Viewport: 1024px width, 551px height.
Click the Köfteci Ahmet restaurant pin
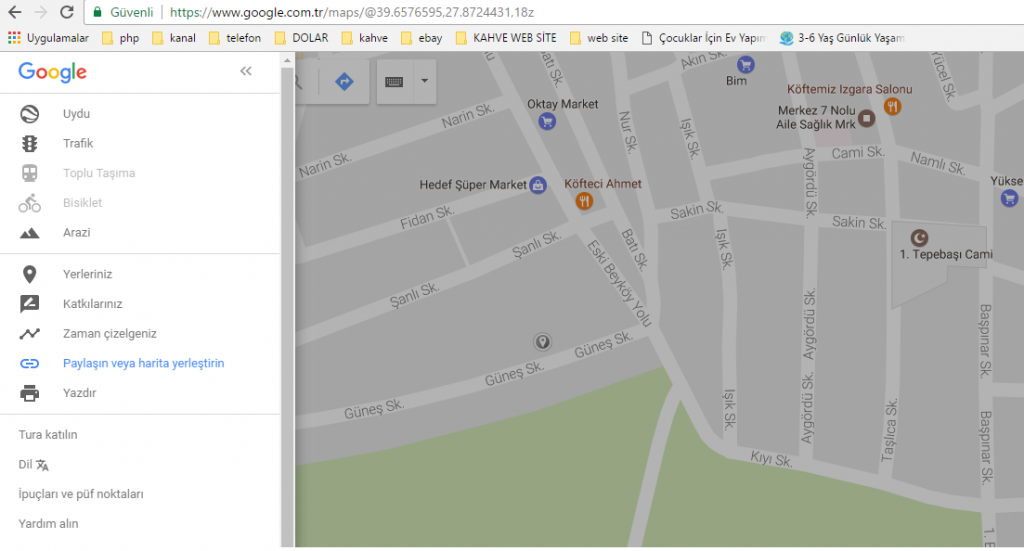click(584, 201)
